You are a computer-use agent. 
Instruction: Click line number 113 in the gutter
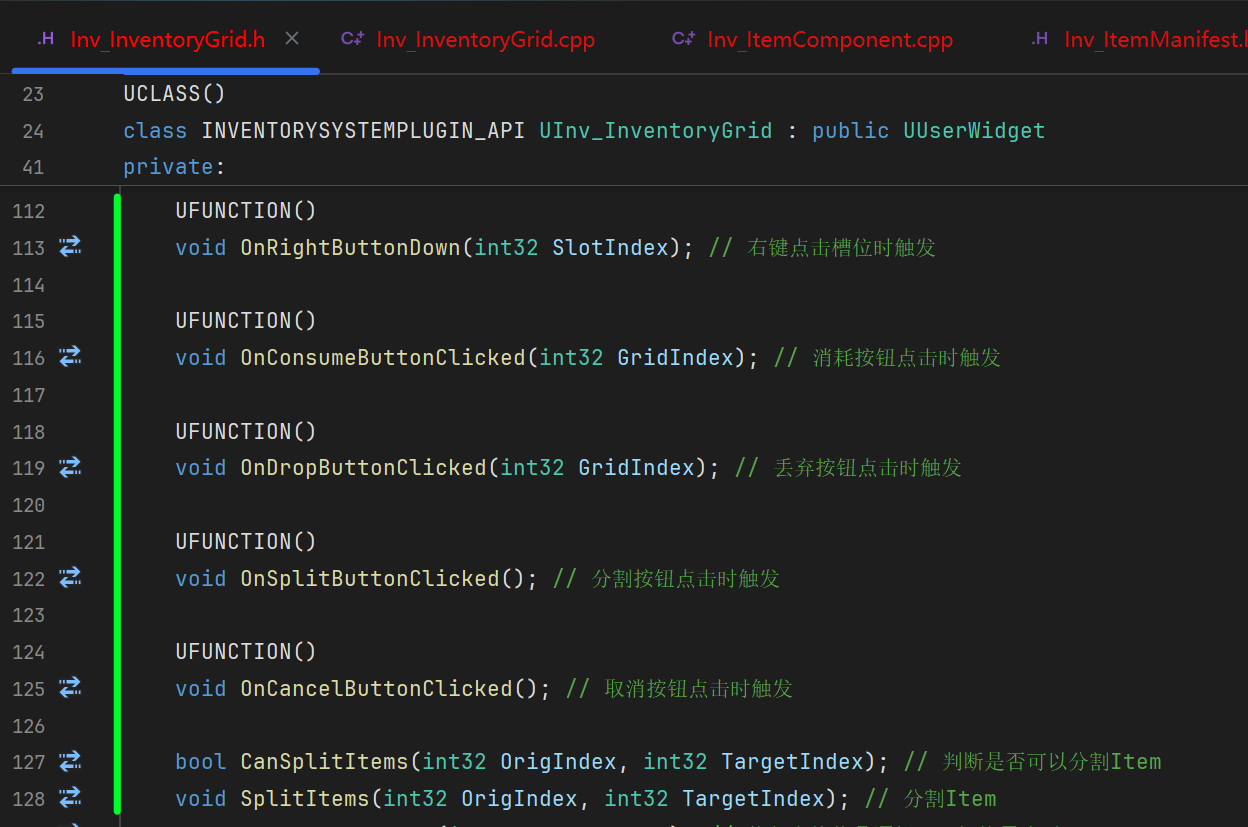(x=28, y=248)
